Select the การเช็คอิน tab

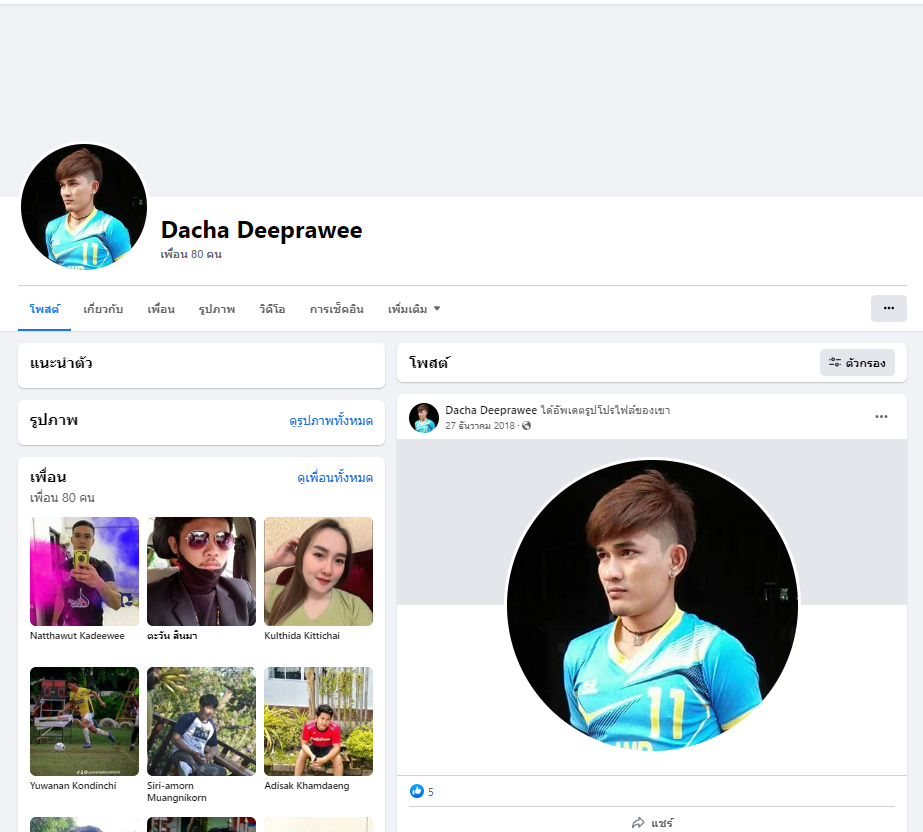pyautogui.click(x=337, y=309)
